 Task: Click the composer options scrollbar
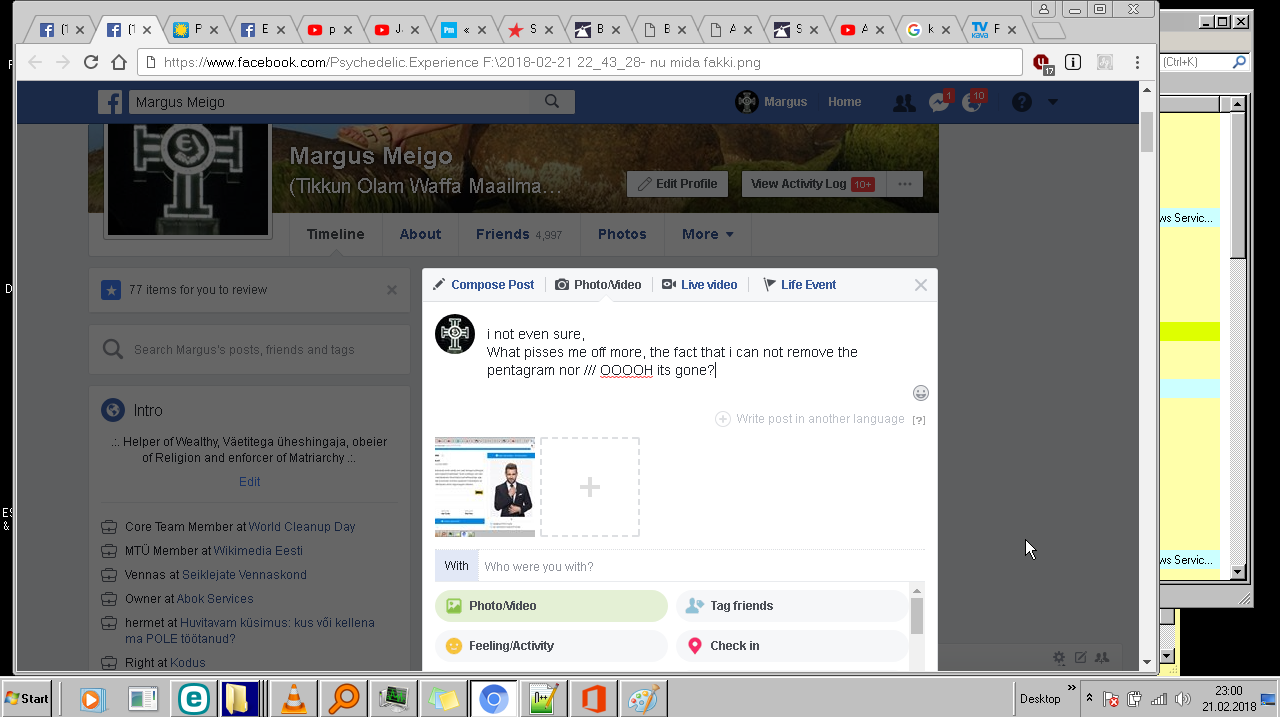tap(917, 616)
